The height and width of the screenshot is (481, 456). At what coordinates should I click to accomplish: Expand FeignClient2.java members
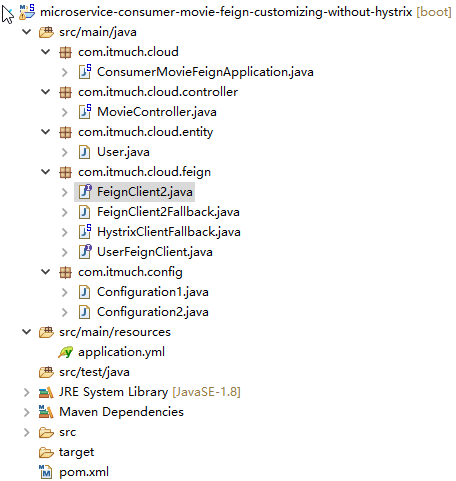65,192
